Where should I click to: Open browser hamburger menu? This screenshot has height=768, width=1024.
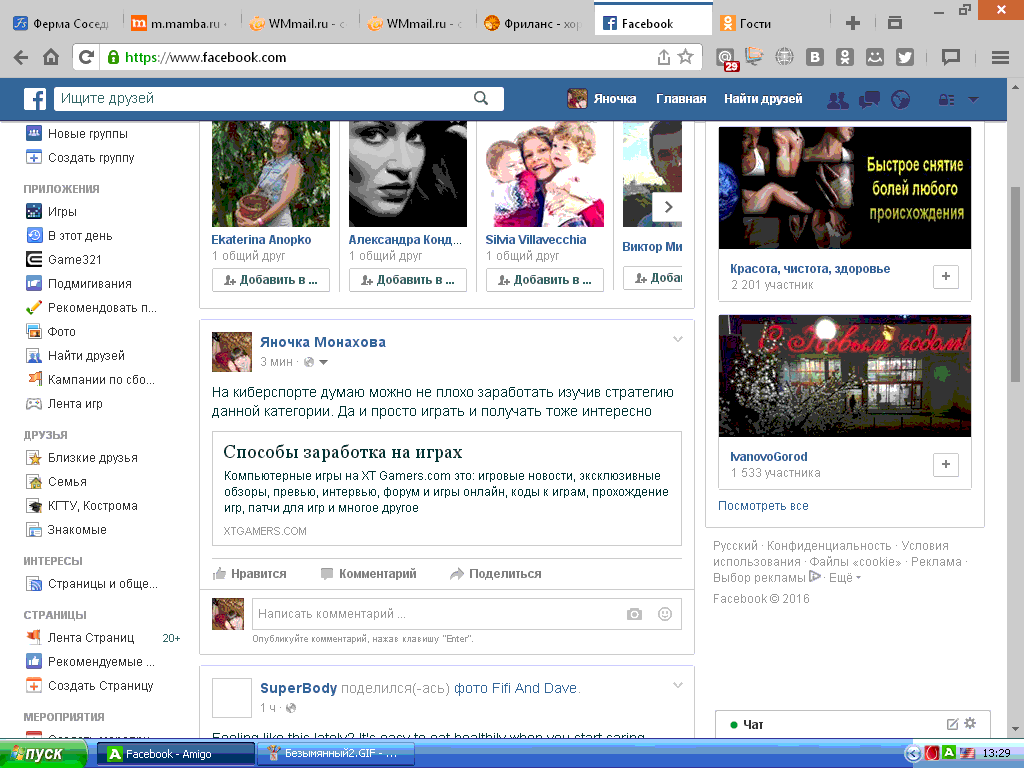point(1000,57)
